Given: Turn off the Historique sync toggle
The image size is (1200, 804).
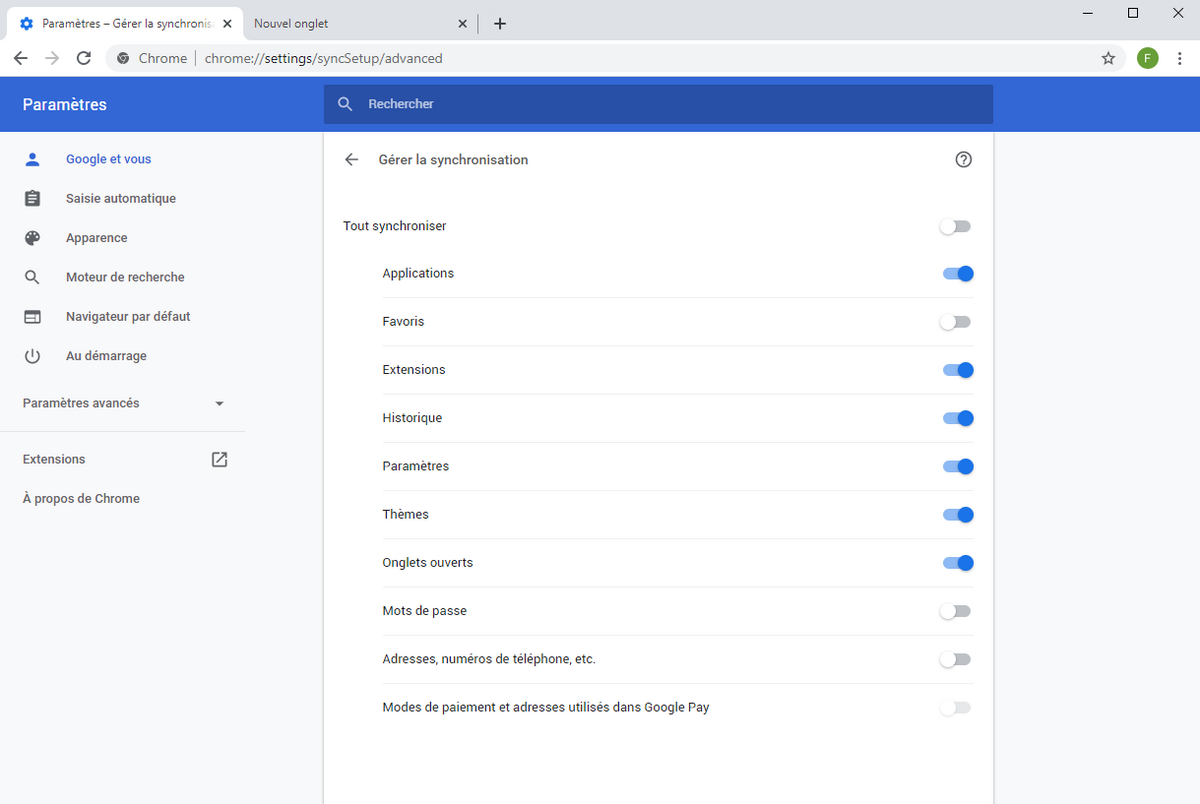Looking at the screenshot, I should (958, 418).
